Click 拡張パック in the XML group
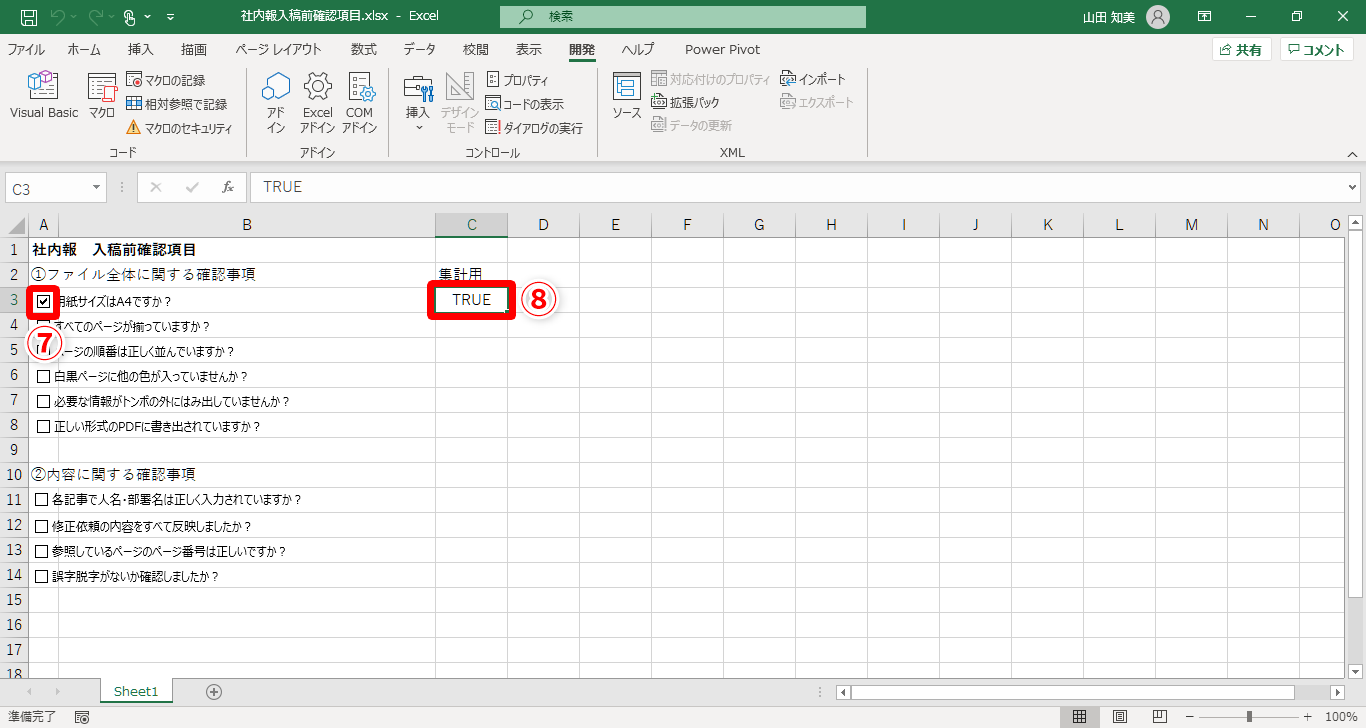1366x728 pixels. point(685,102)
